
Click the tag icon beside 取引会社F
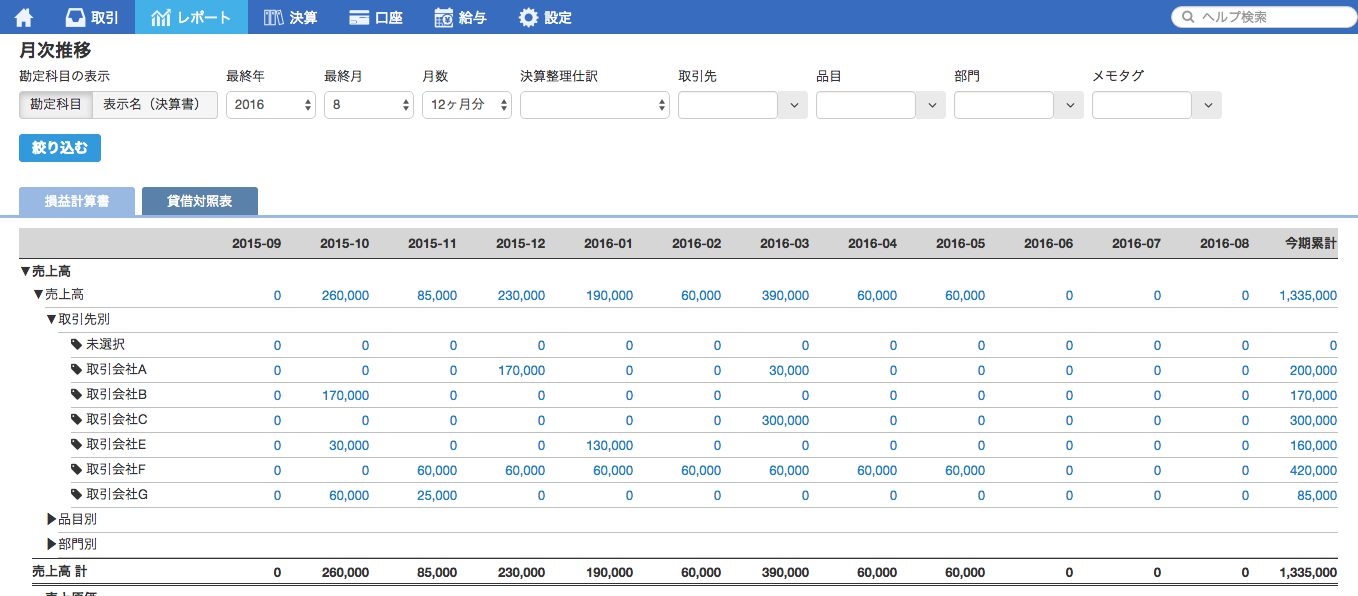(76, 470)
